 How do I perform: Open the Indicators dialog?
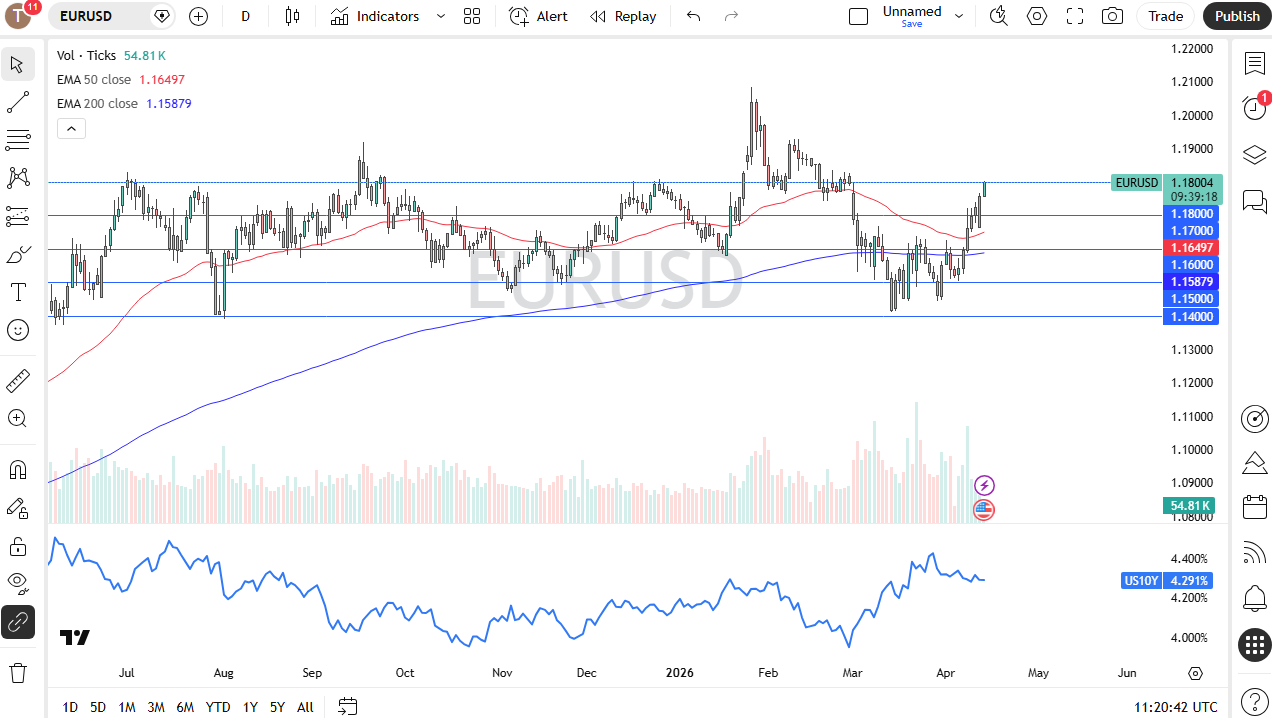tap(375, 16)
